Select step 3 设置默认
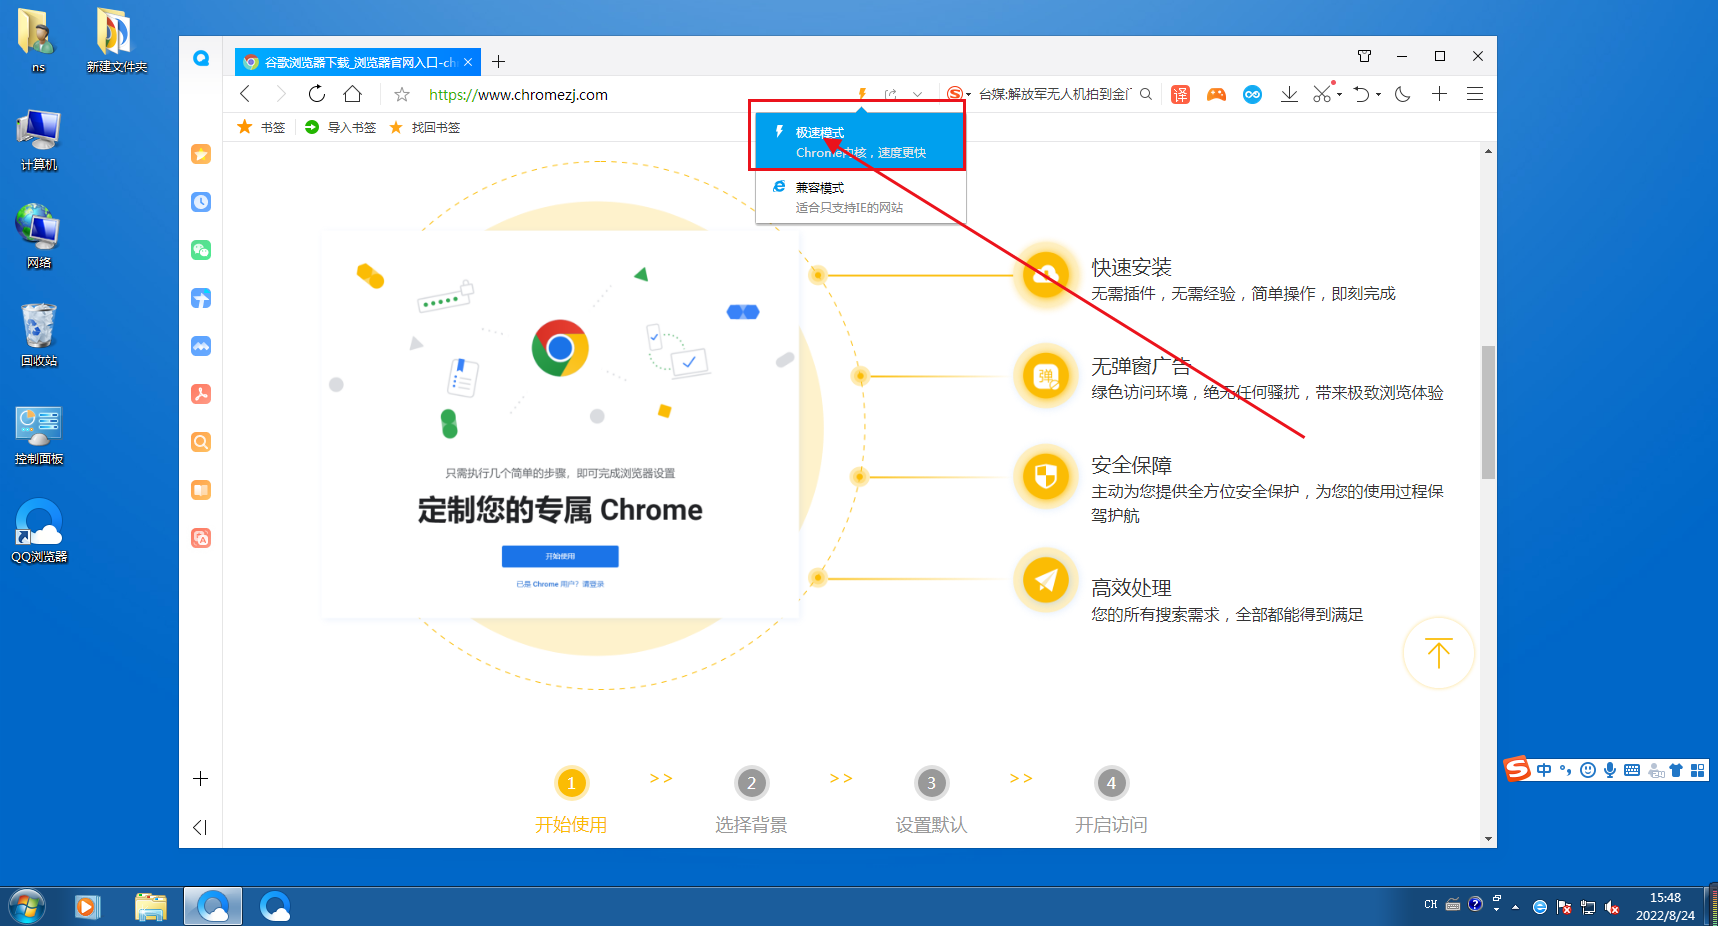Viewport: 1718px width, 926px height. (x=931, y=800)
